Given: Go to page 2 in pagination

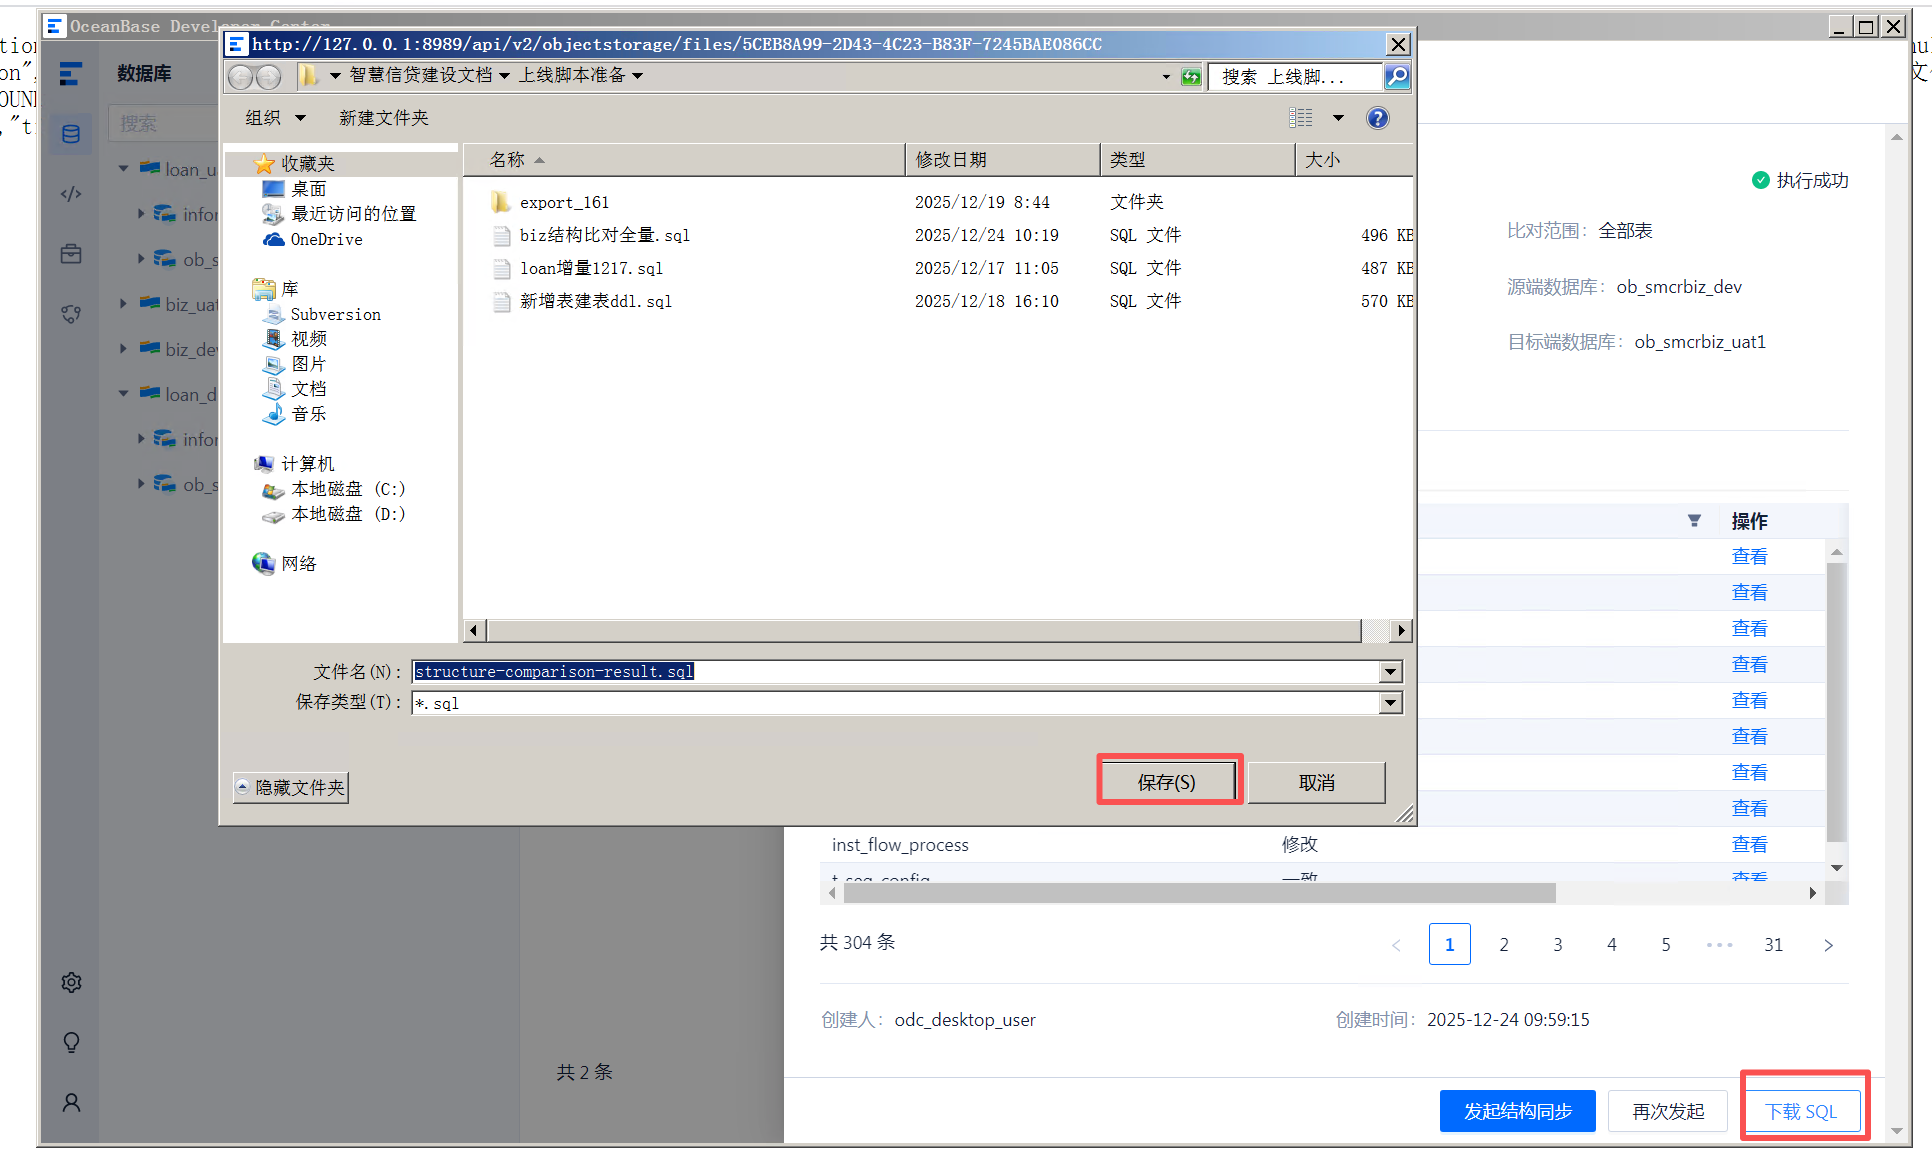Looking at the screenshot, I should tap(1503, 944).
